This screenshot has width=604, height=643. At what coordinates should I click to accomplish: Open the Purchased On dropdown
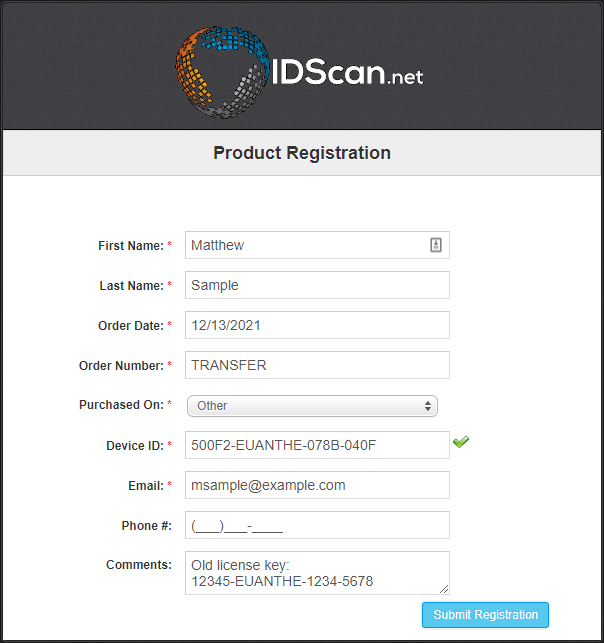pyautogui.click(x=312, y=406)
